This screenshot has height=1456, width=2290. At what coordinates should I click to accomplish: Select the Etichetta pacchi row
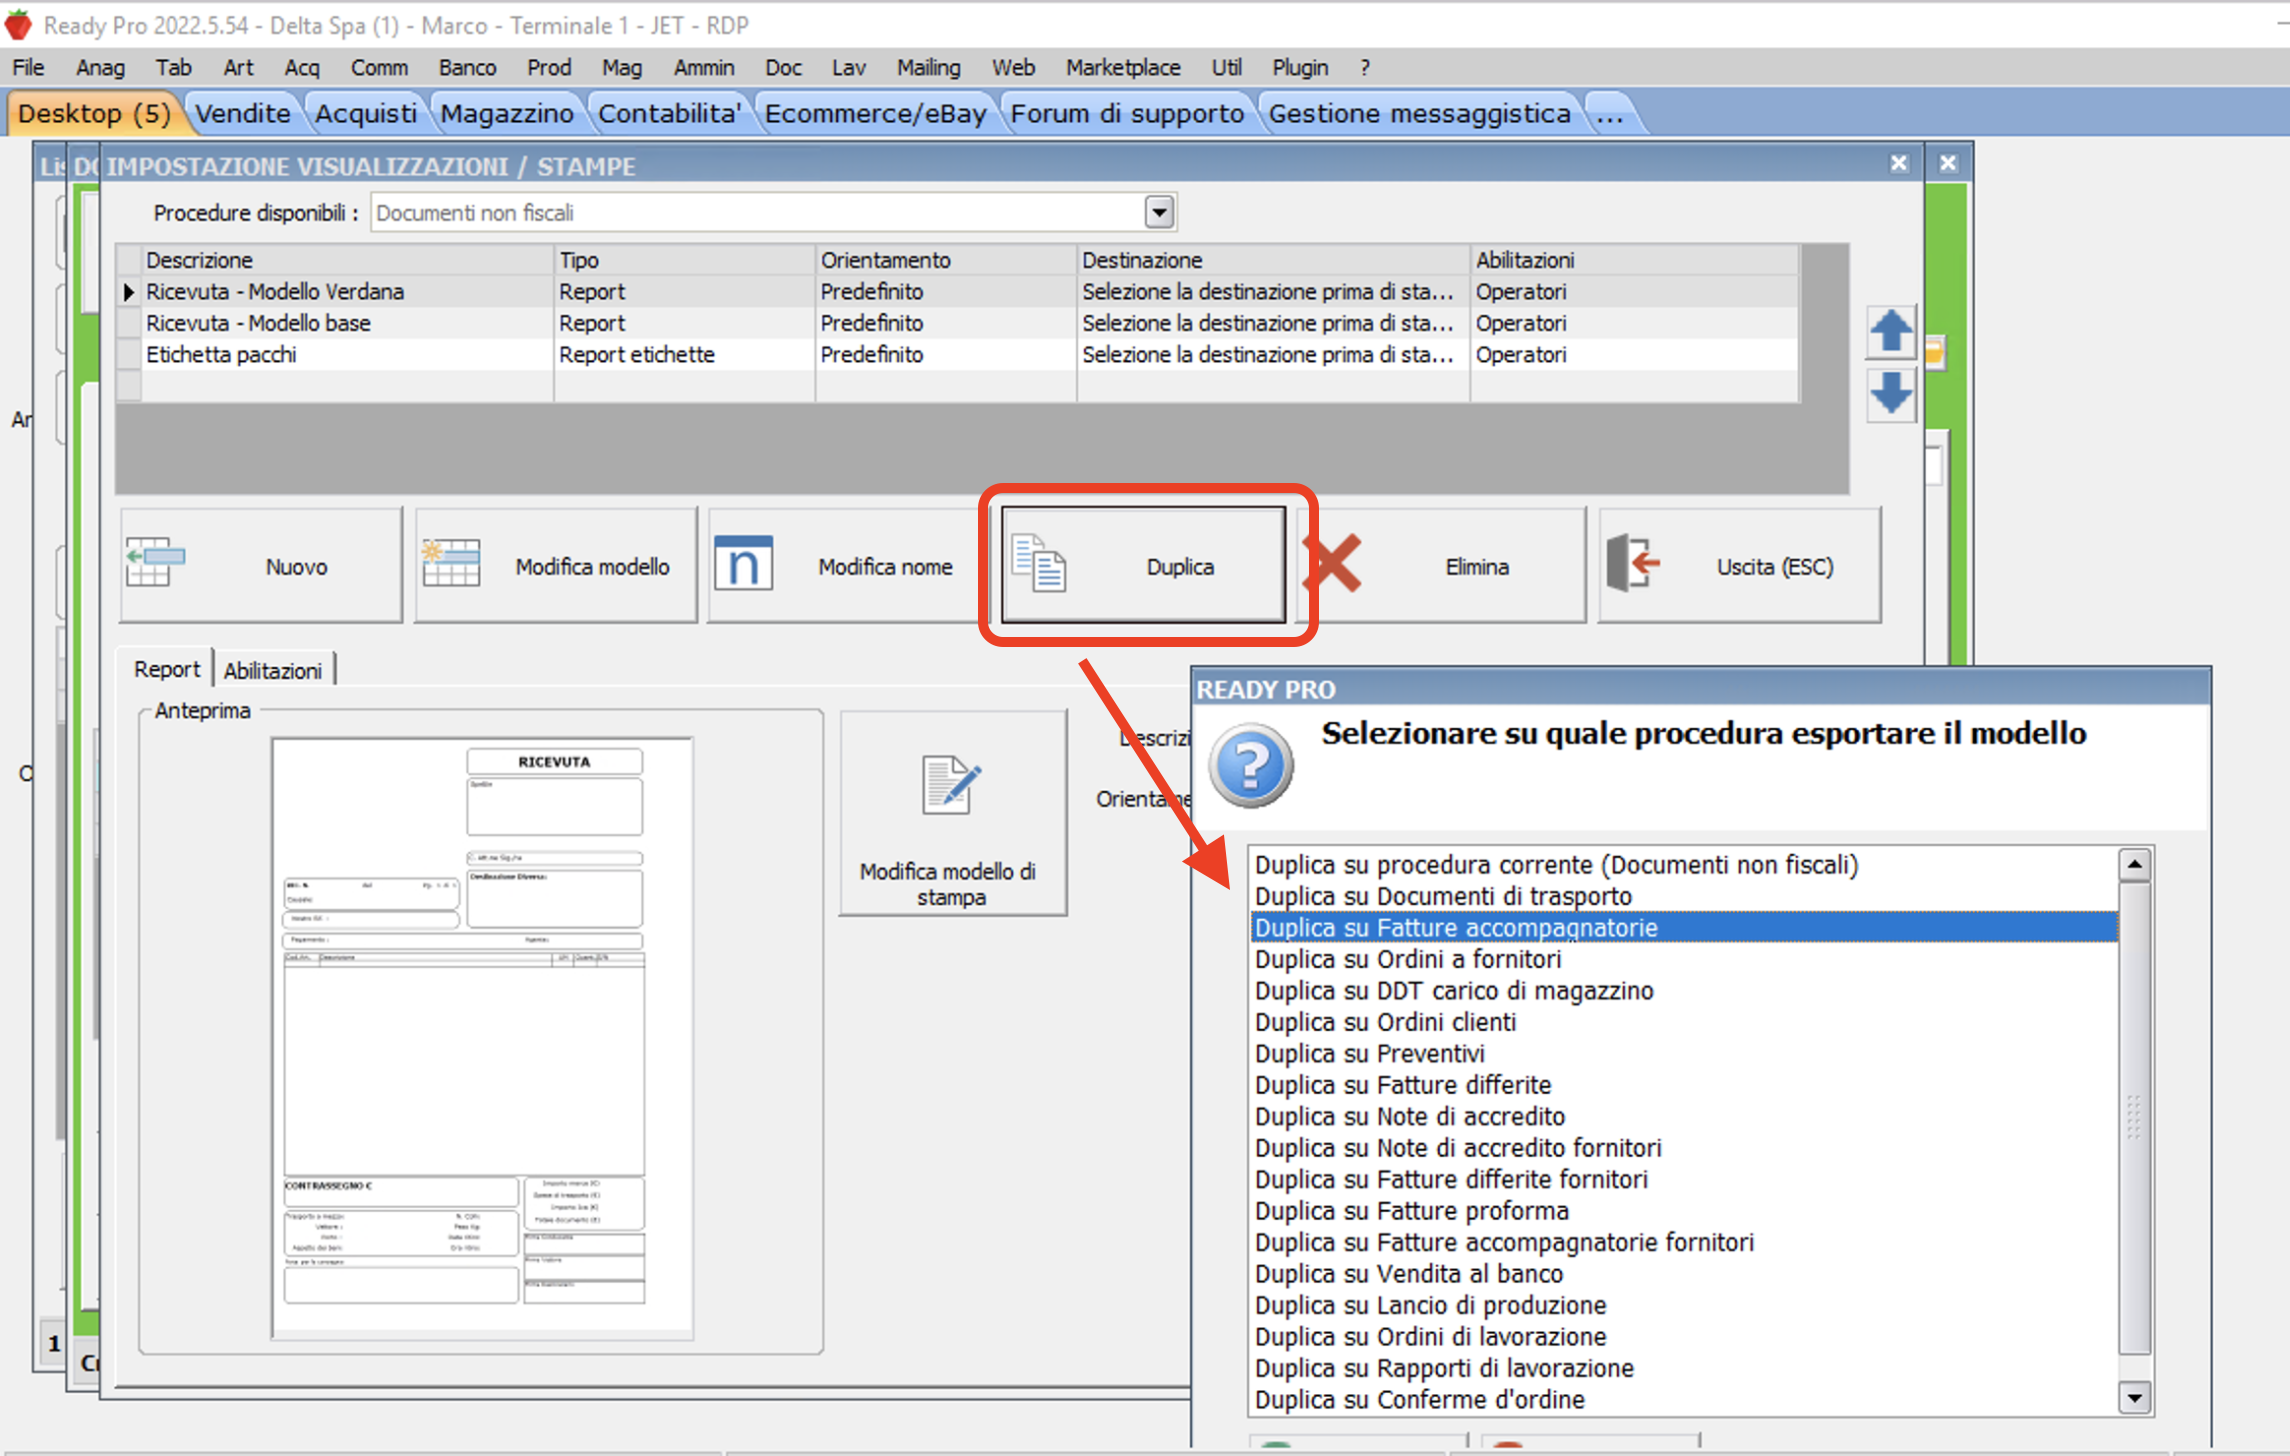pos(222,355)
